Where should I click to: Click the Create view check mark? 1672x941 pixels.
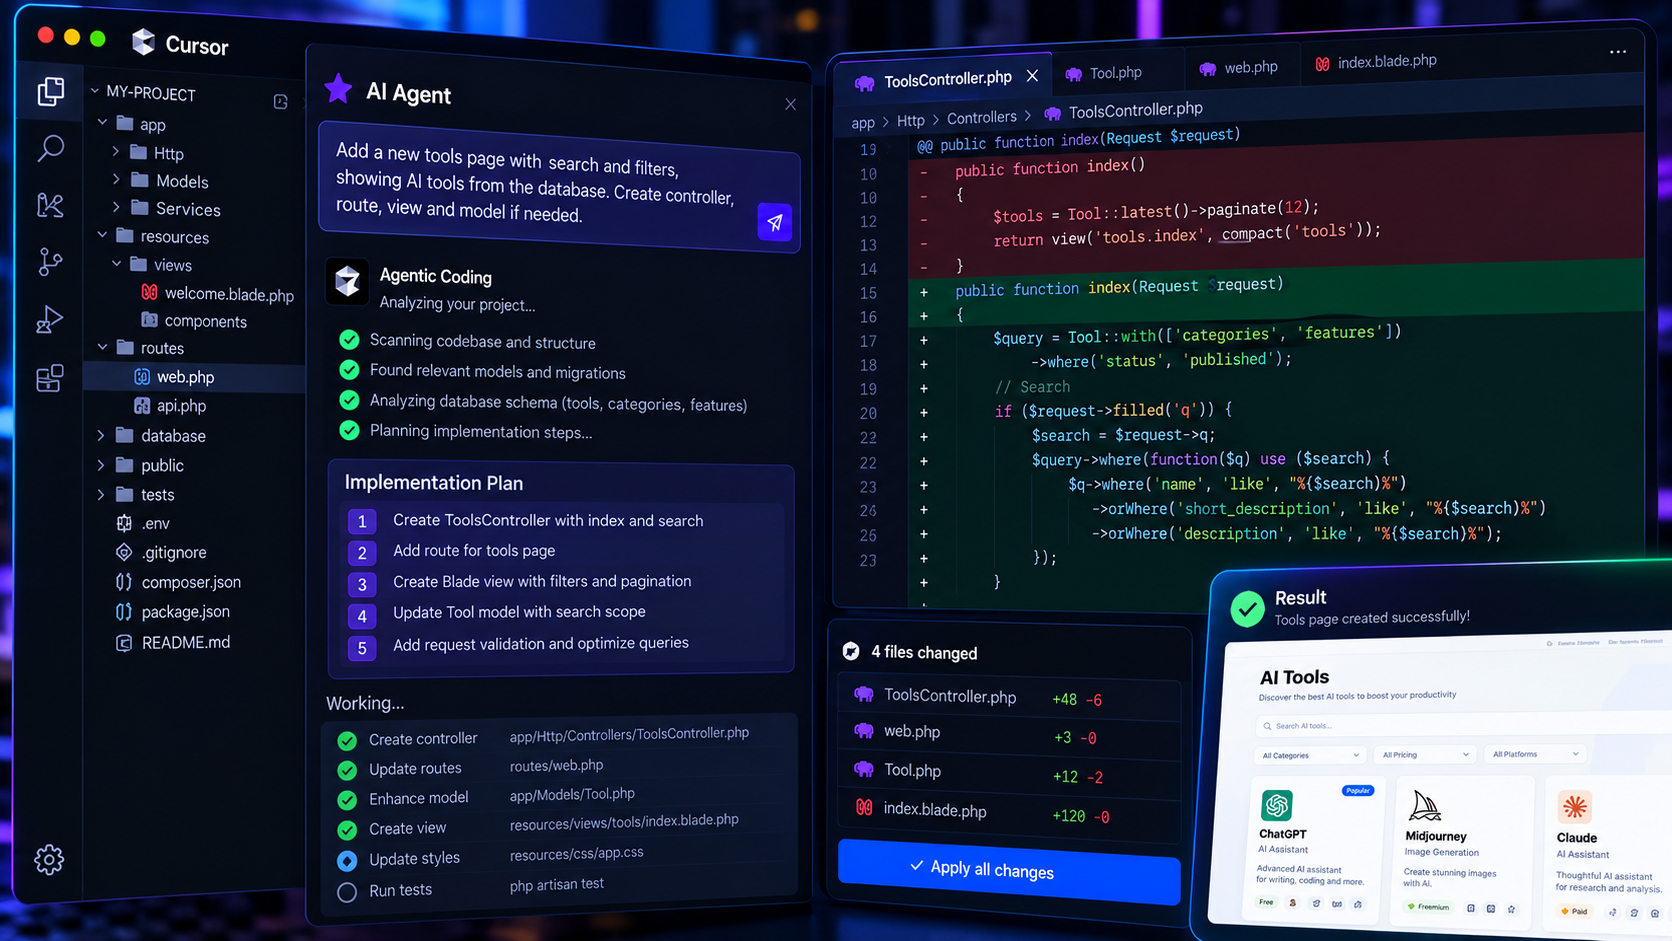[x=347, y=830]
